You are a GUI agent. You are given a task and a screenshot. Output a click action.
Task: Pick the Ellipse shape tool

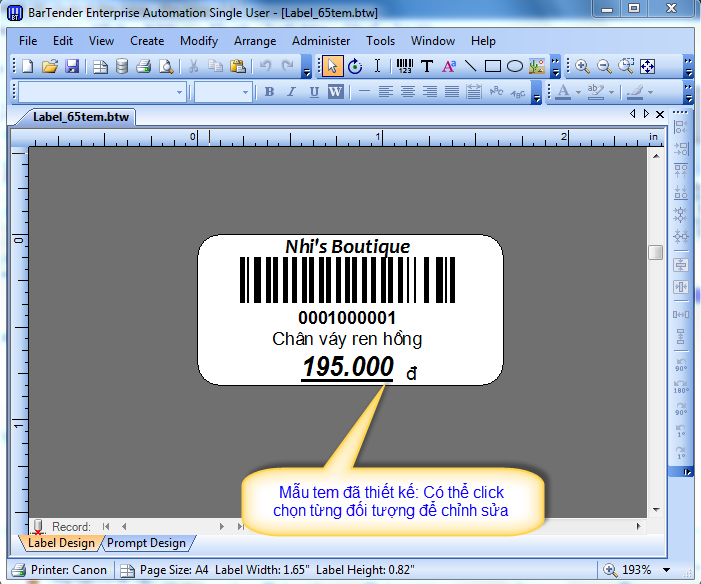[514, 66]
